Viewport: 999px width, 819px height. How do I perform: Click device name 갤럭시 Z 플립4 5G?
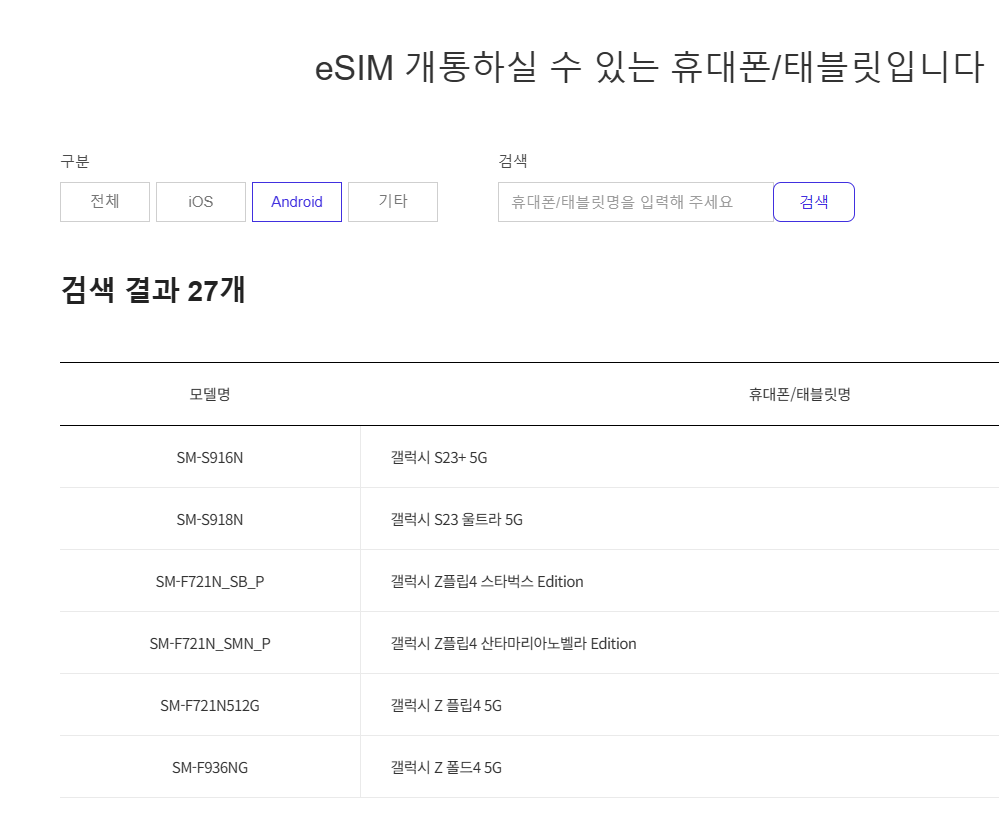[x=446, y=706]
